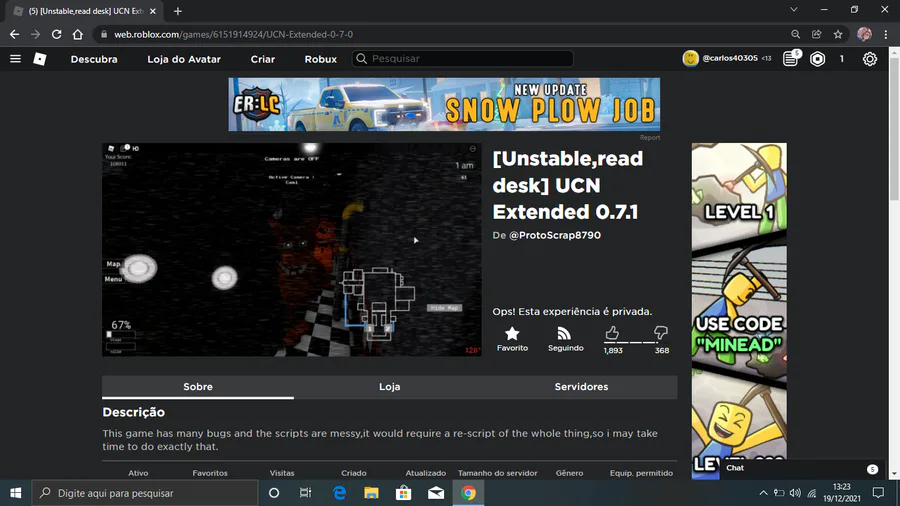Image resolution: width=900 pixels, height=506 pixels.
Task: Dislike the game with thumbs down
Action: point(661,333)
